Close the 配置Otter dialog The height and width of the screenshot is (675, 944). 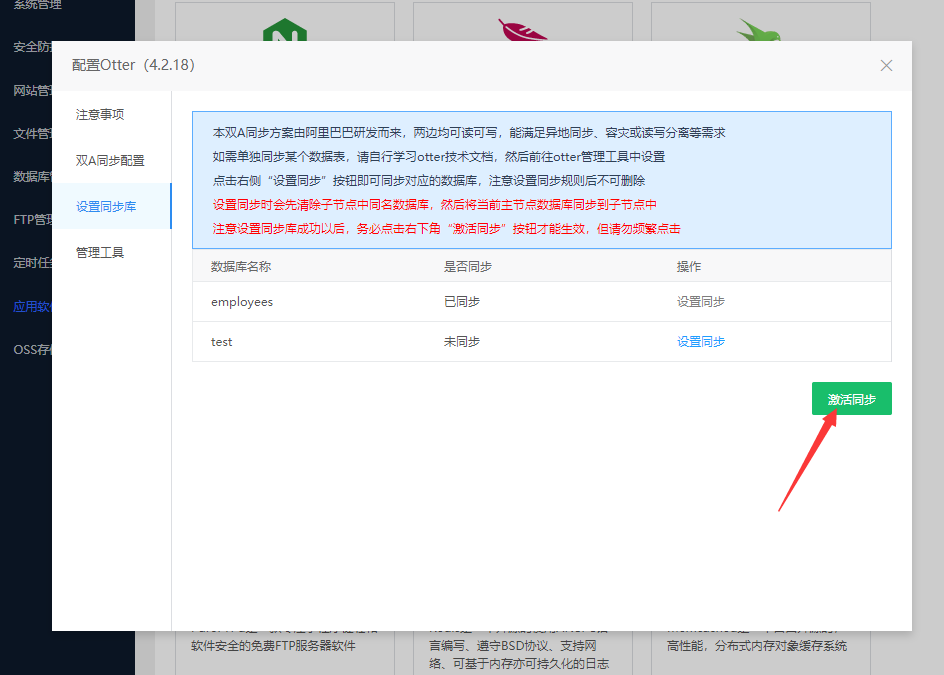point(886,65)
